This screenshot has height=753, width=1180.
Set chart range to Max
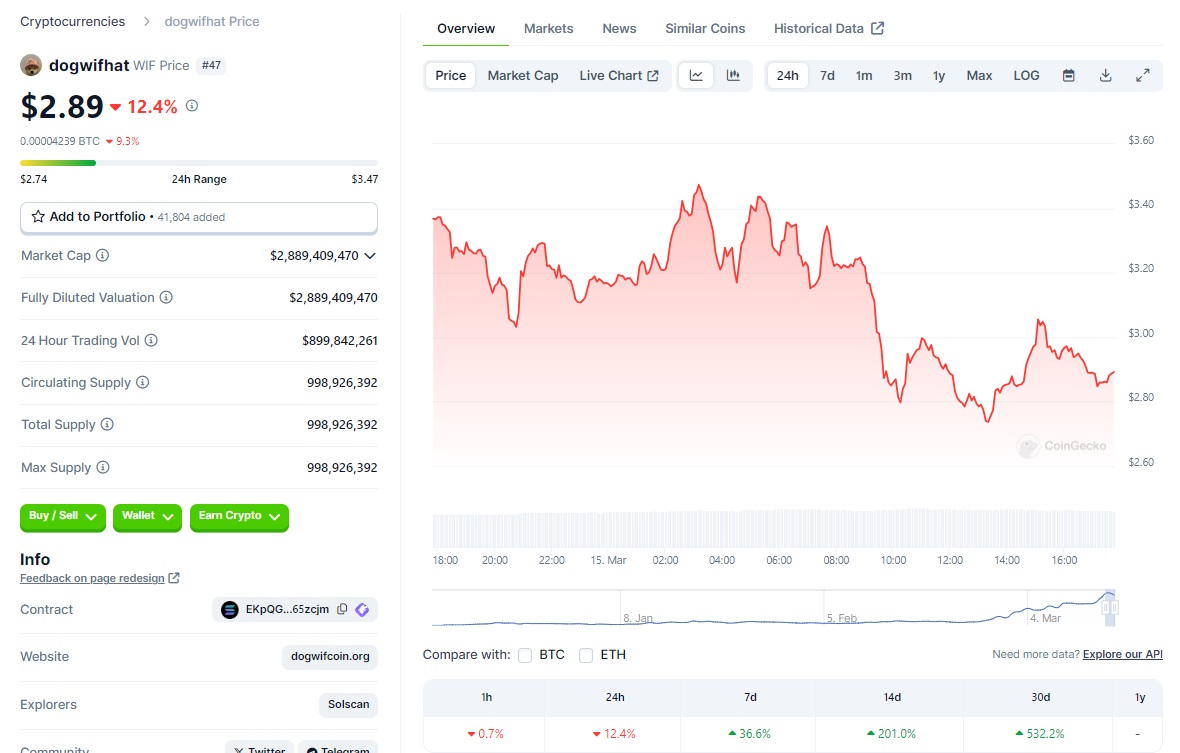(979, 75)
